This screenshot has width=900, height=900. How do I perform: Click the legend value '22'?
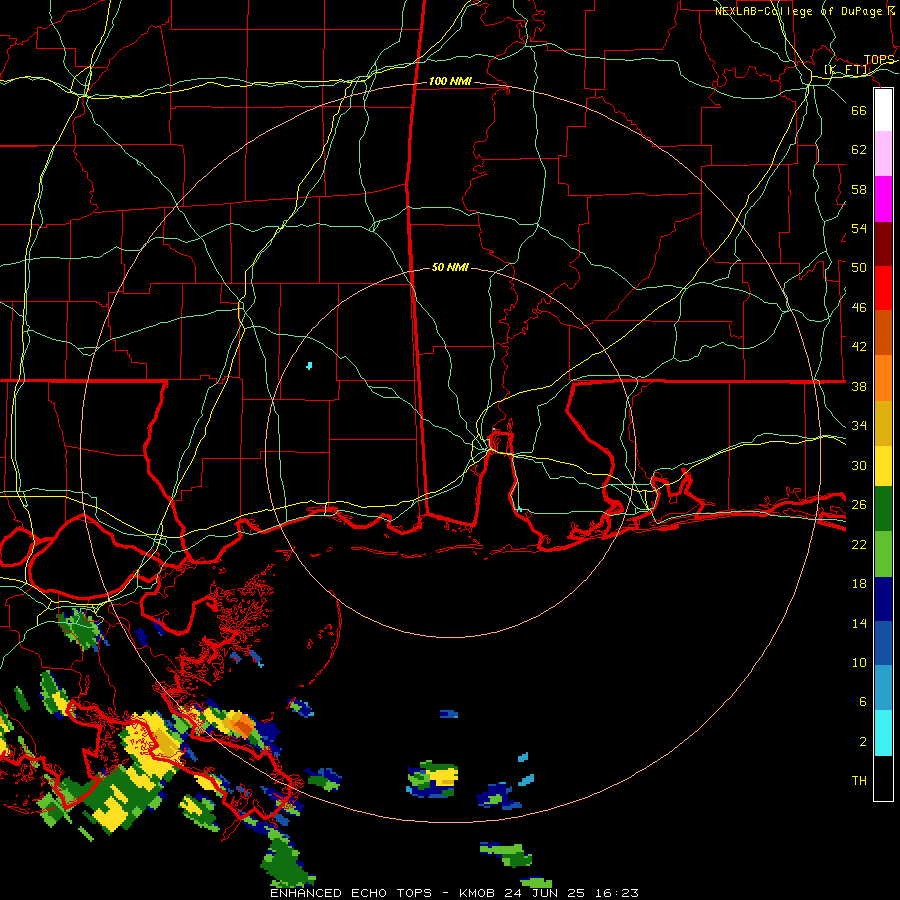coord(859,545)
